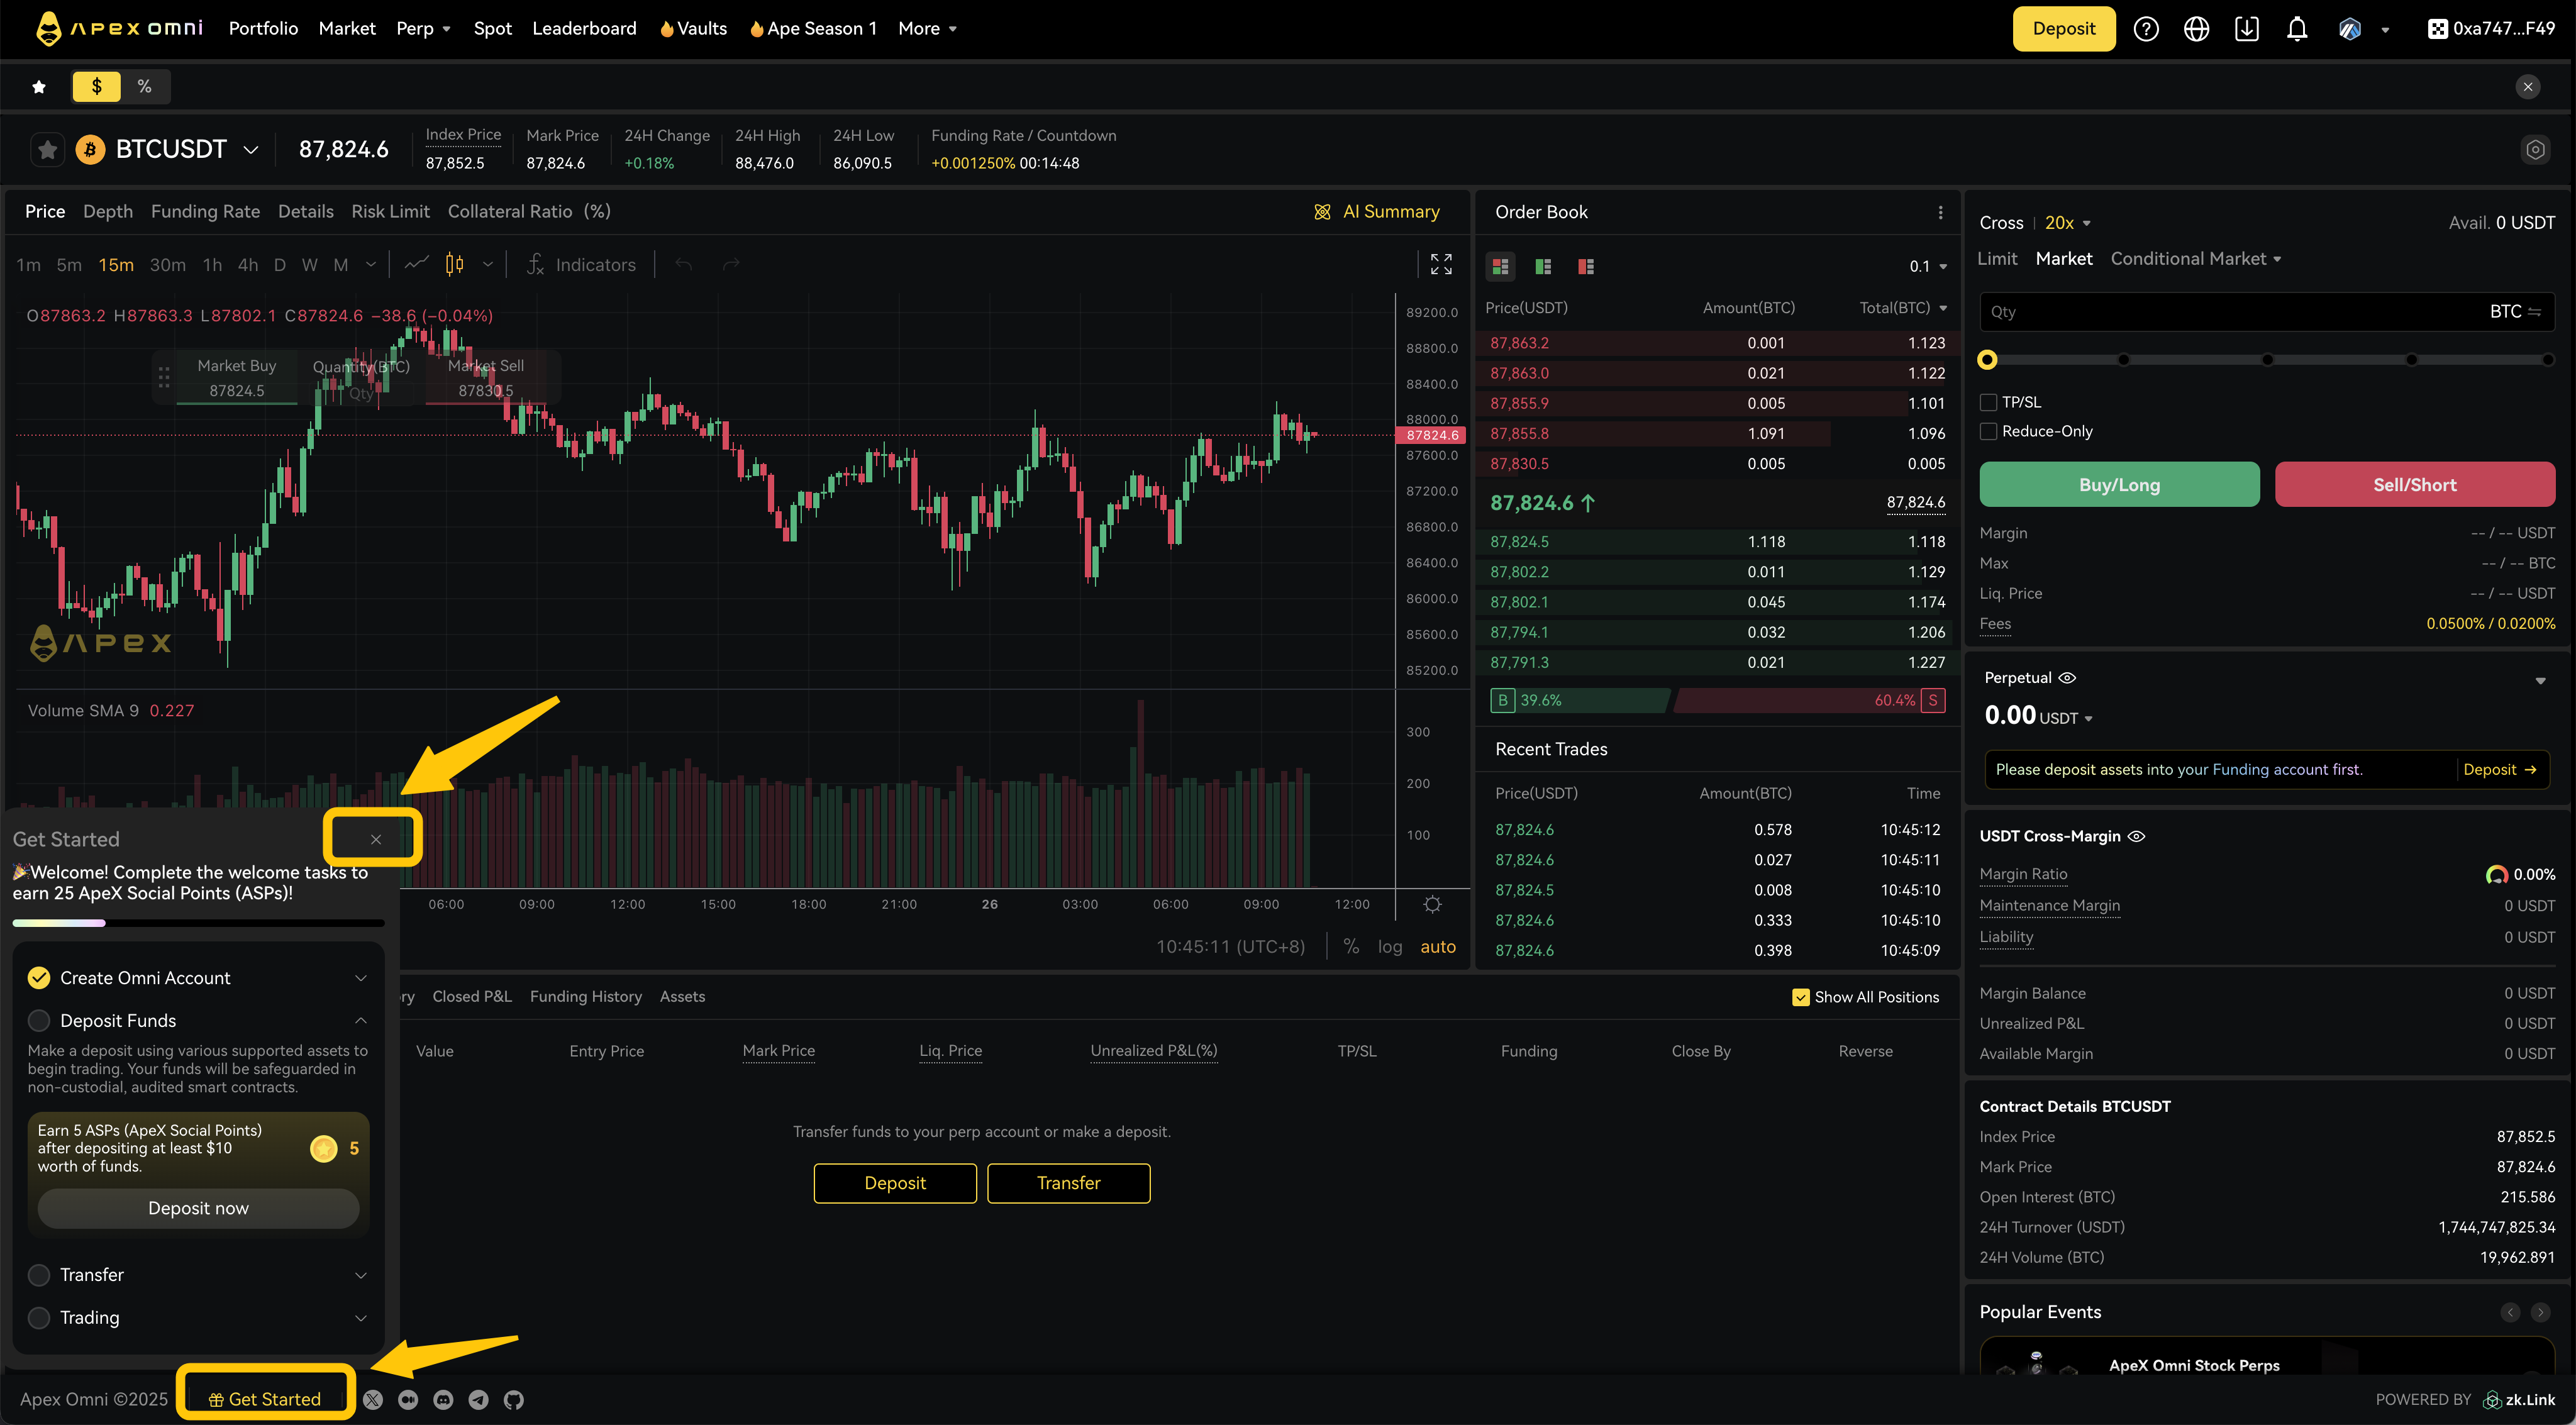2576x1425 pixels.
Task: Click the chart fullscreen expand icon
Action: point(1440,264)
